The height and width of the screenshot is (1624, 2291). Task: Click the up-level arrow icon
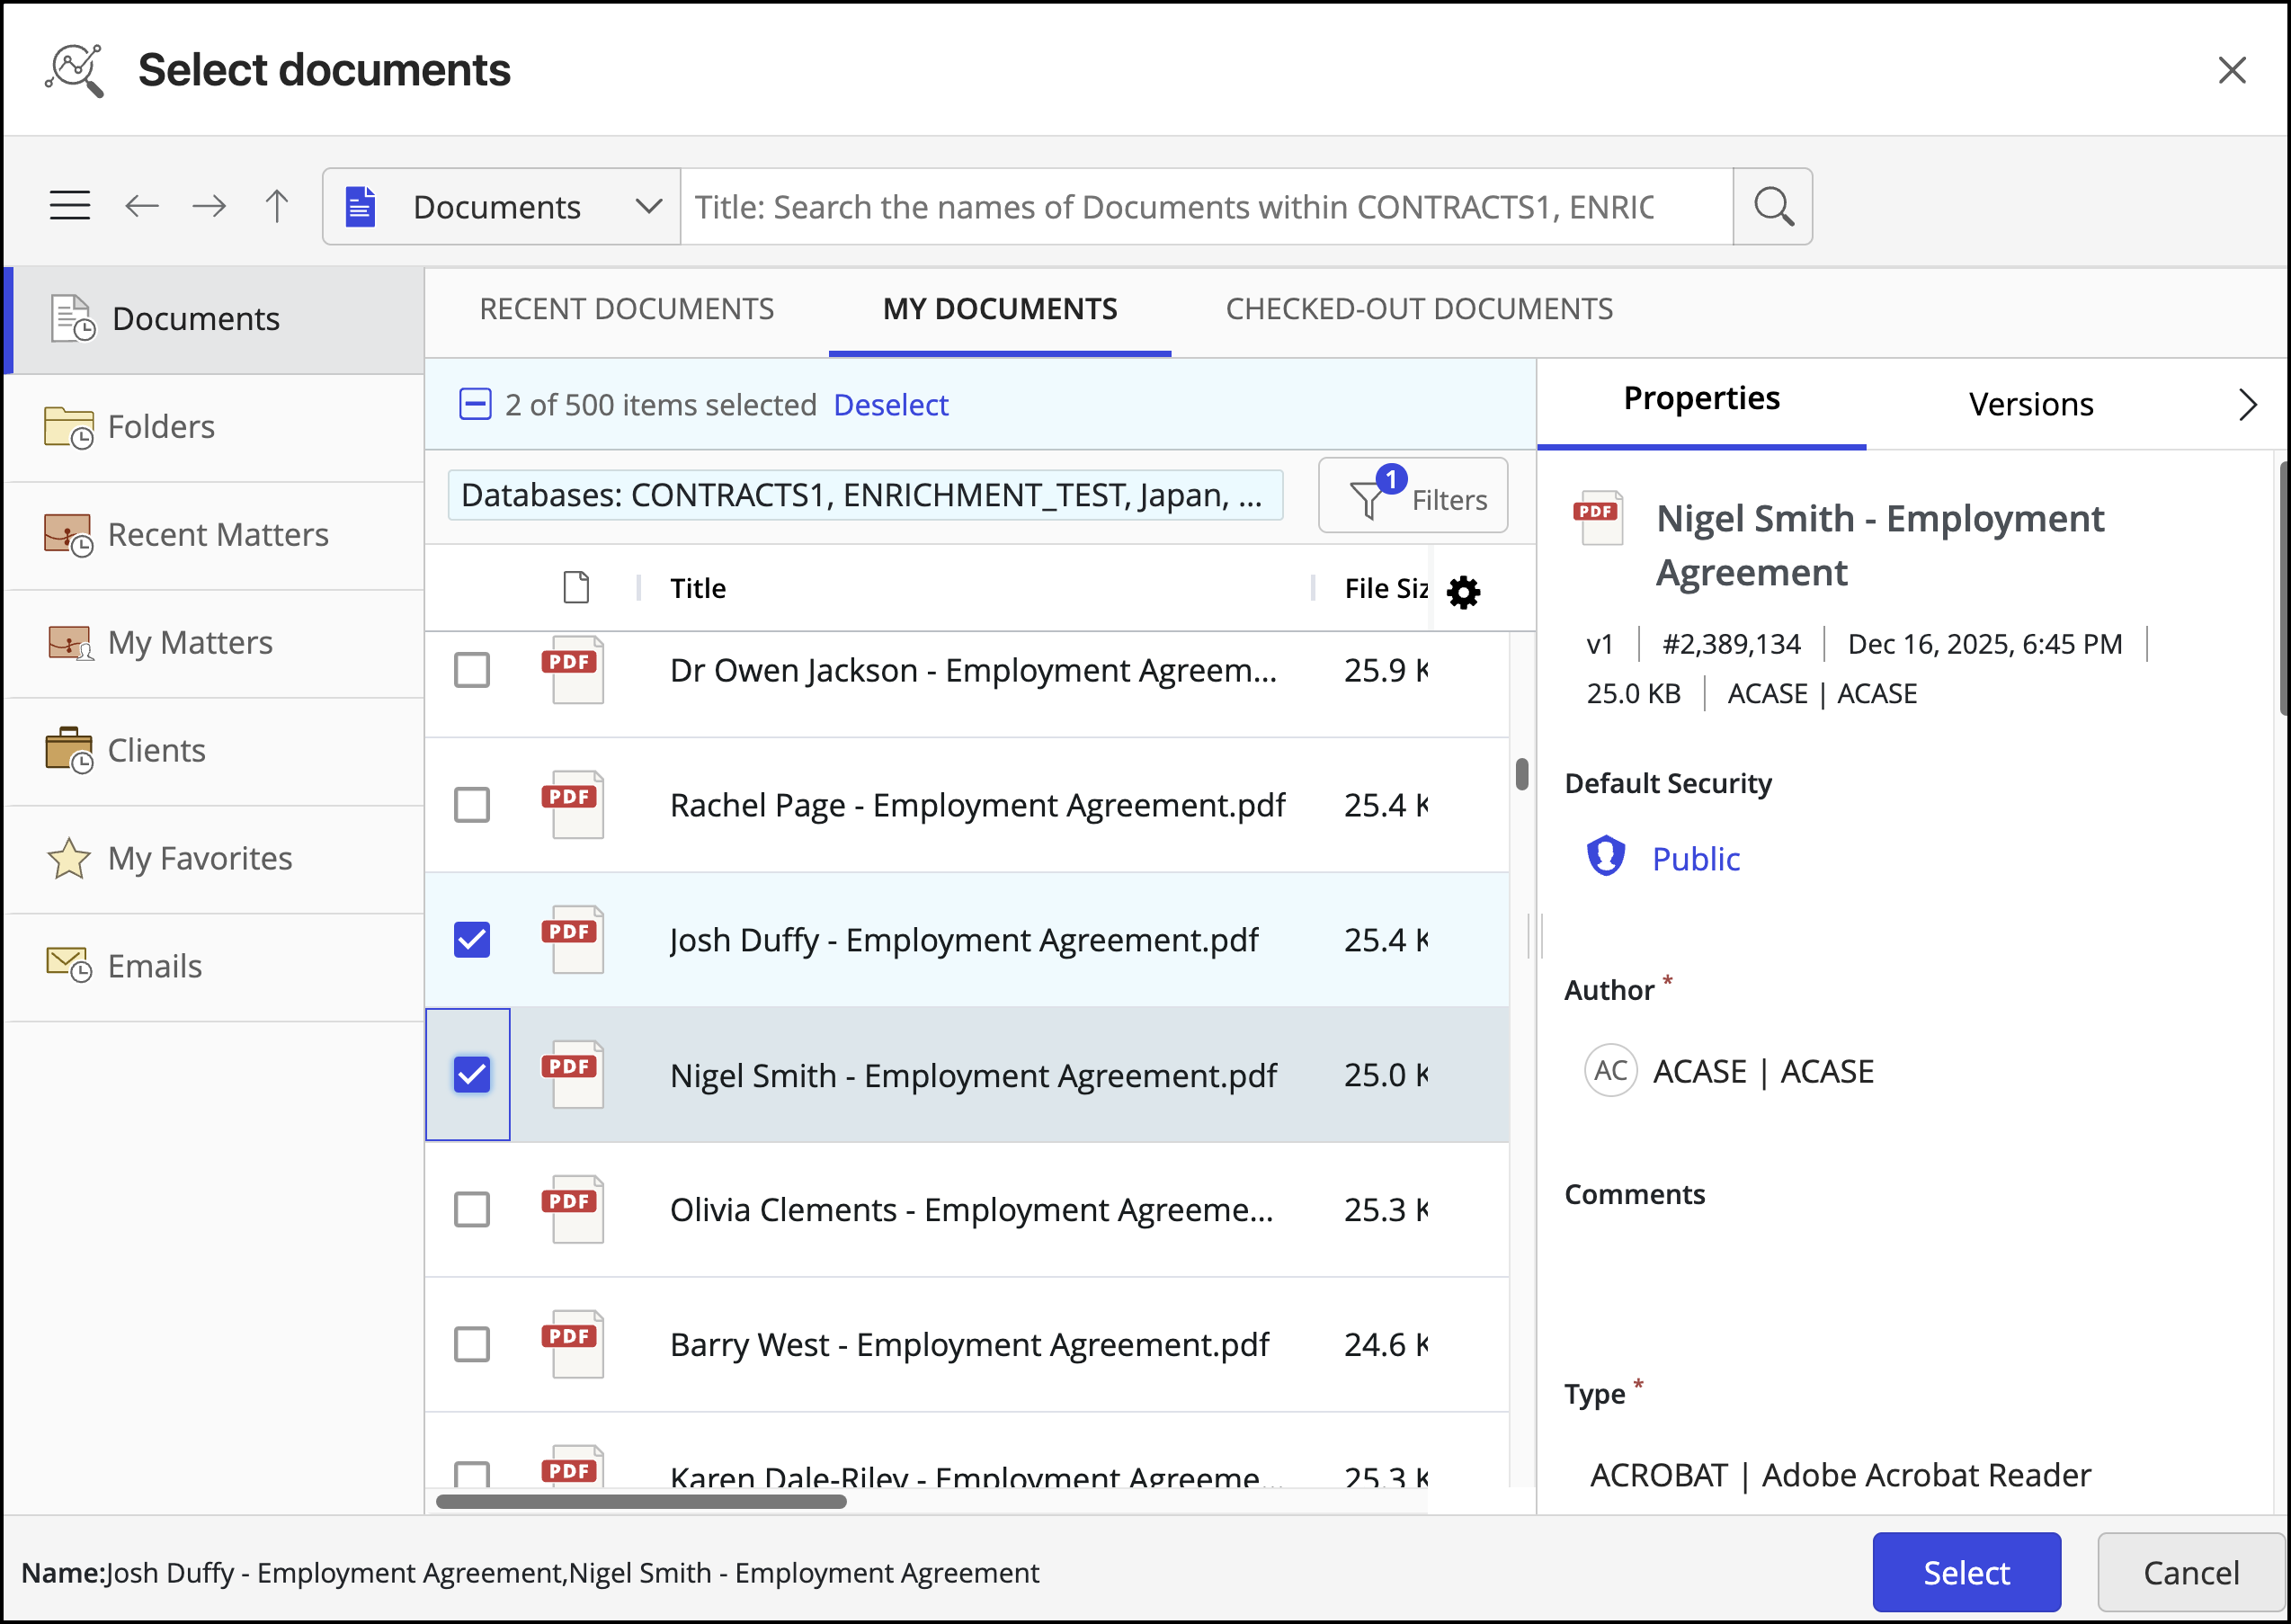pos(277,206)
